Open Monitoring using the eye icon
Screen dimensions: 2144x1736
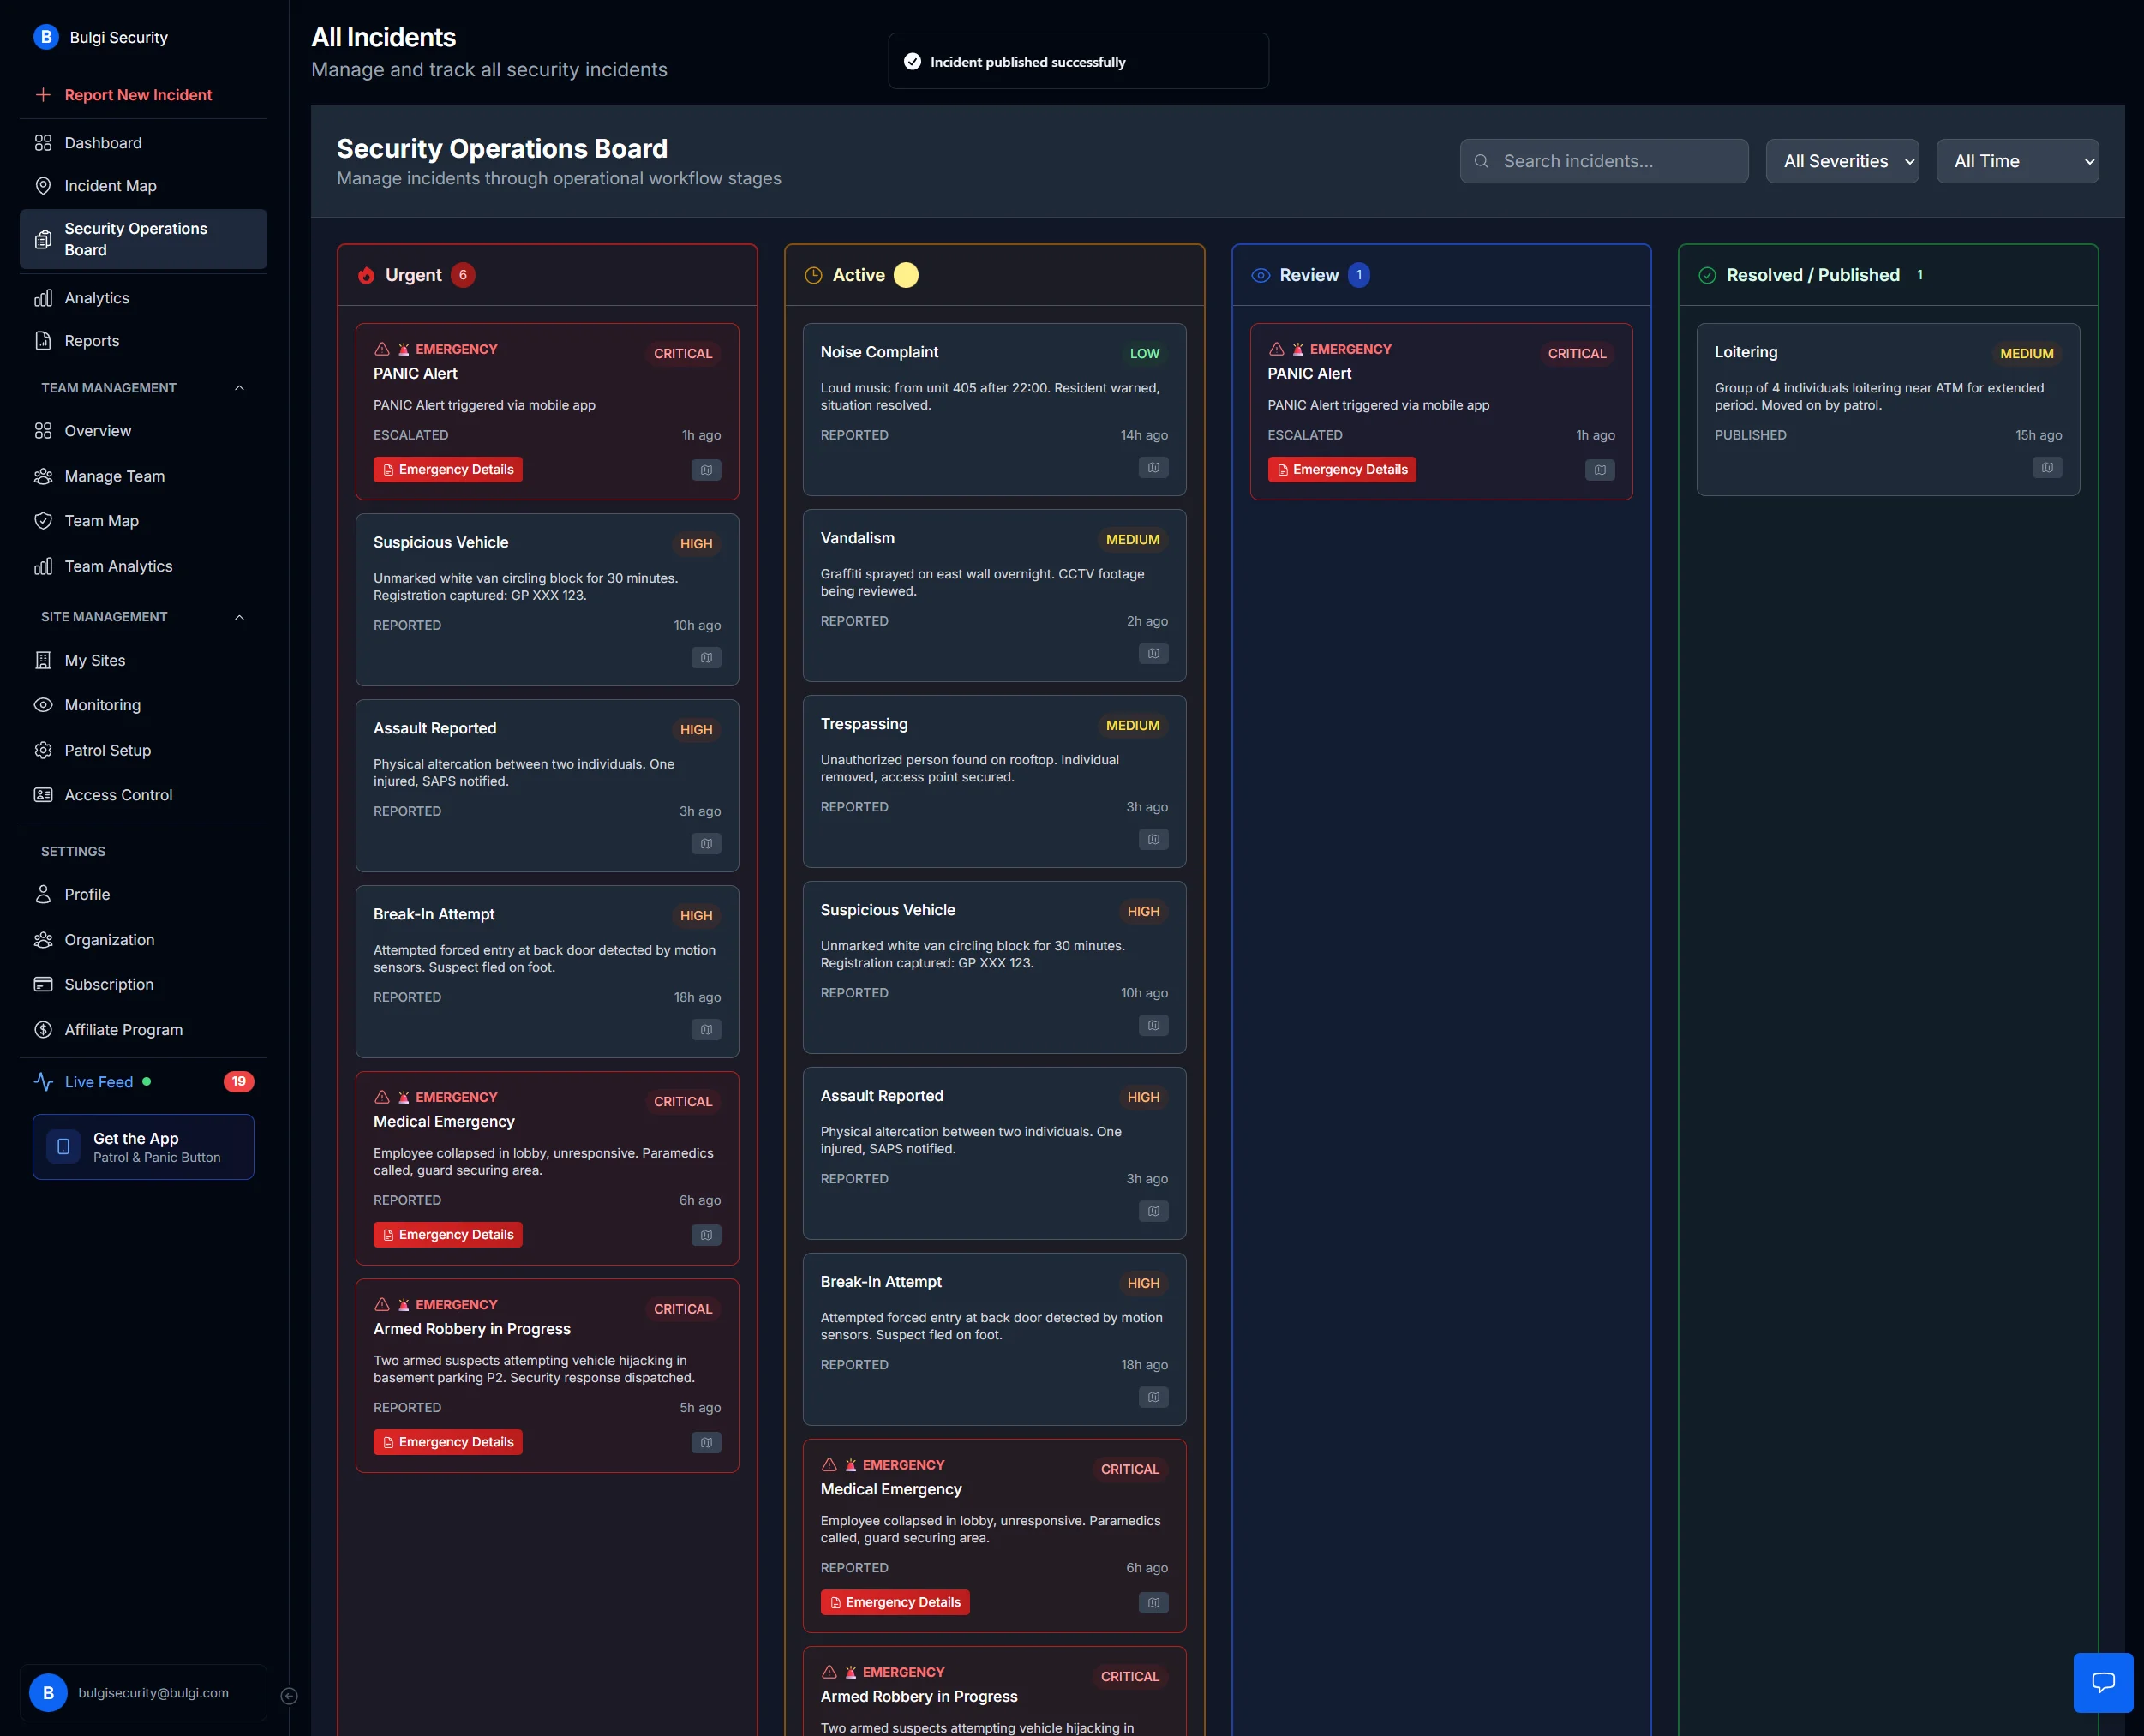pos(43,705)
